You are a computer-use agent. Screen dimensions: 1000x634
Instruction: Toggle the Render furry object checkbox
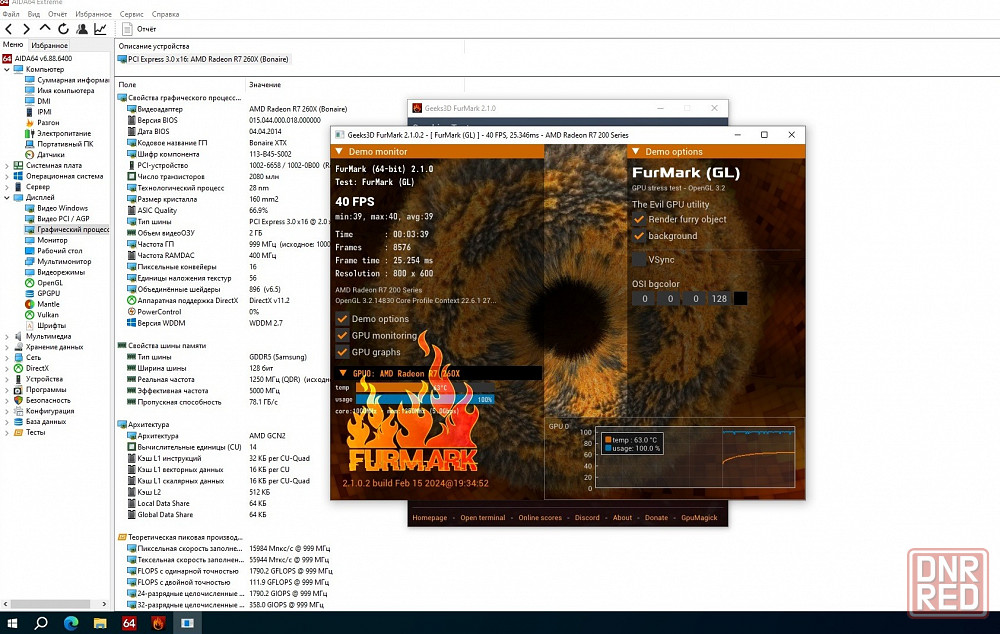point(638,219)
